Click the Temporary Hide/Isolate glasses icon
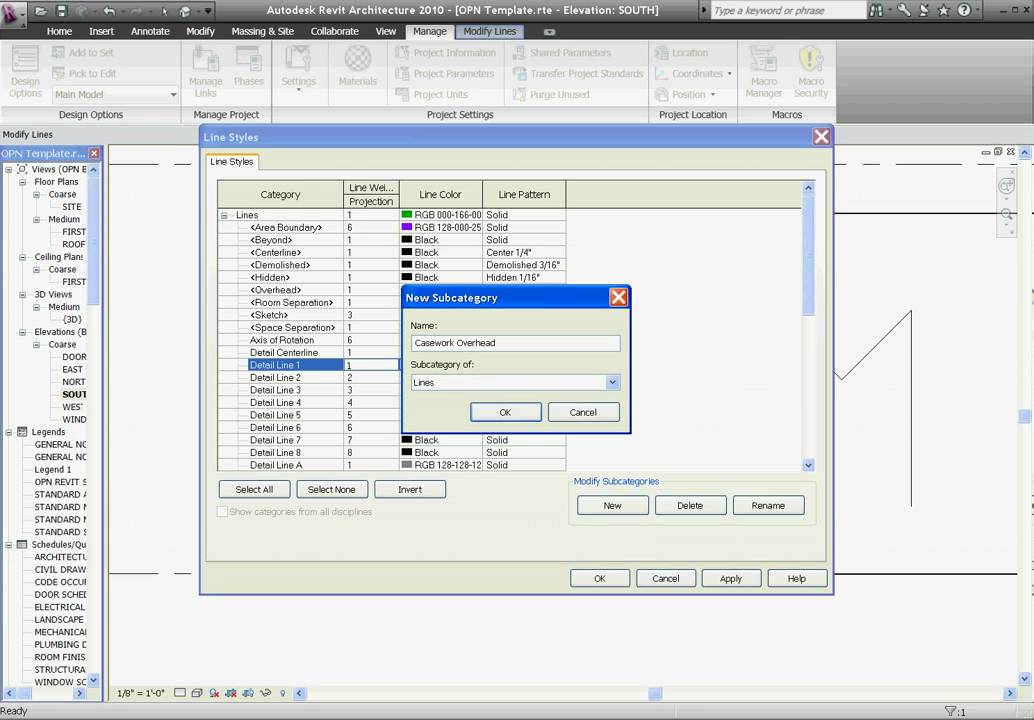Screen dimensions: 1034x720 [x=266, y=693]
